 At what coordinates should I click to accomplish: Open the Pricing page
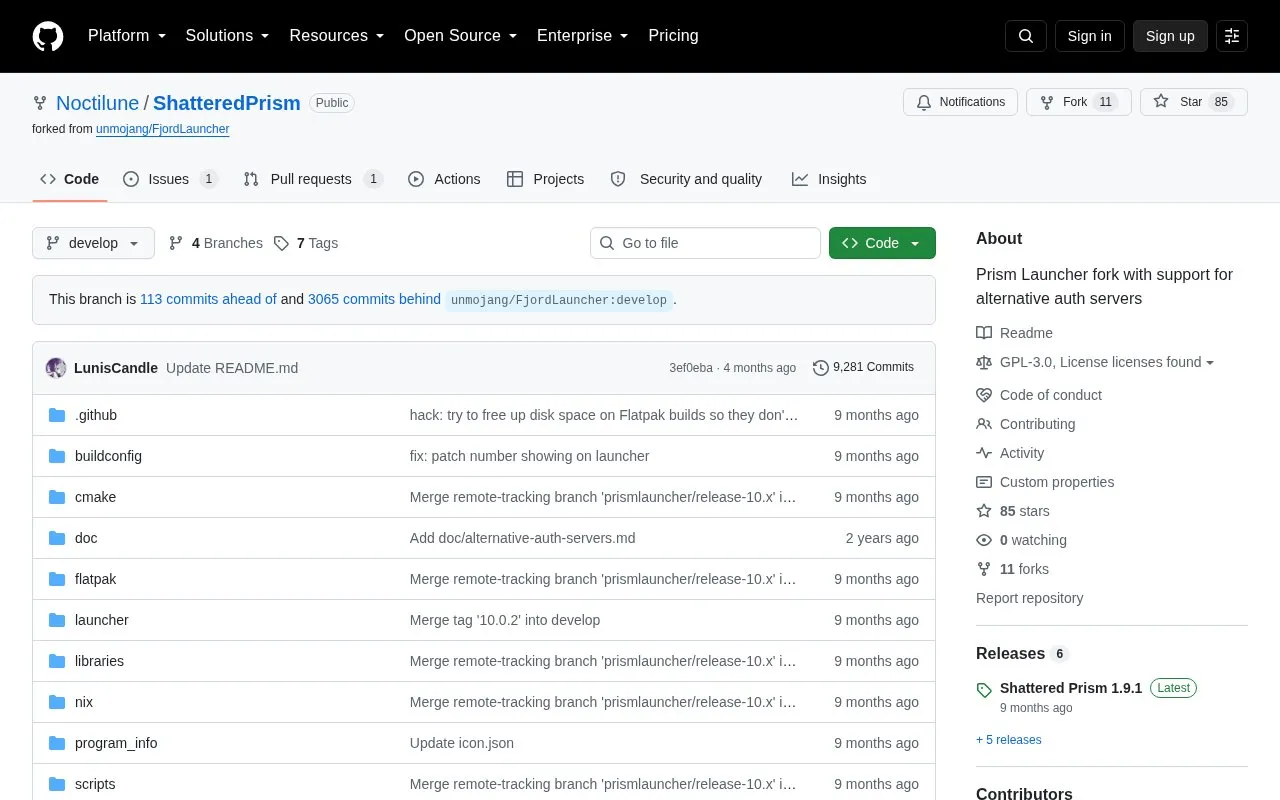(673, 36)
